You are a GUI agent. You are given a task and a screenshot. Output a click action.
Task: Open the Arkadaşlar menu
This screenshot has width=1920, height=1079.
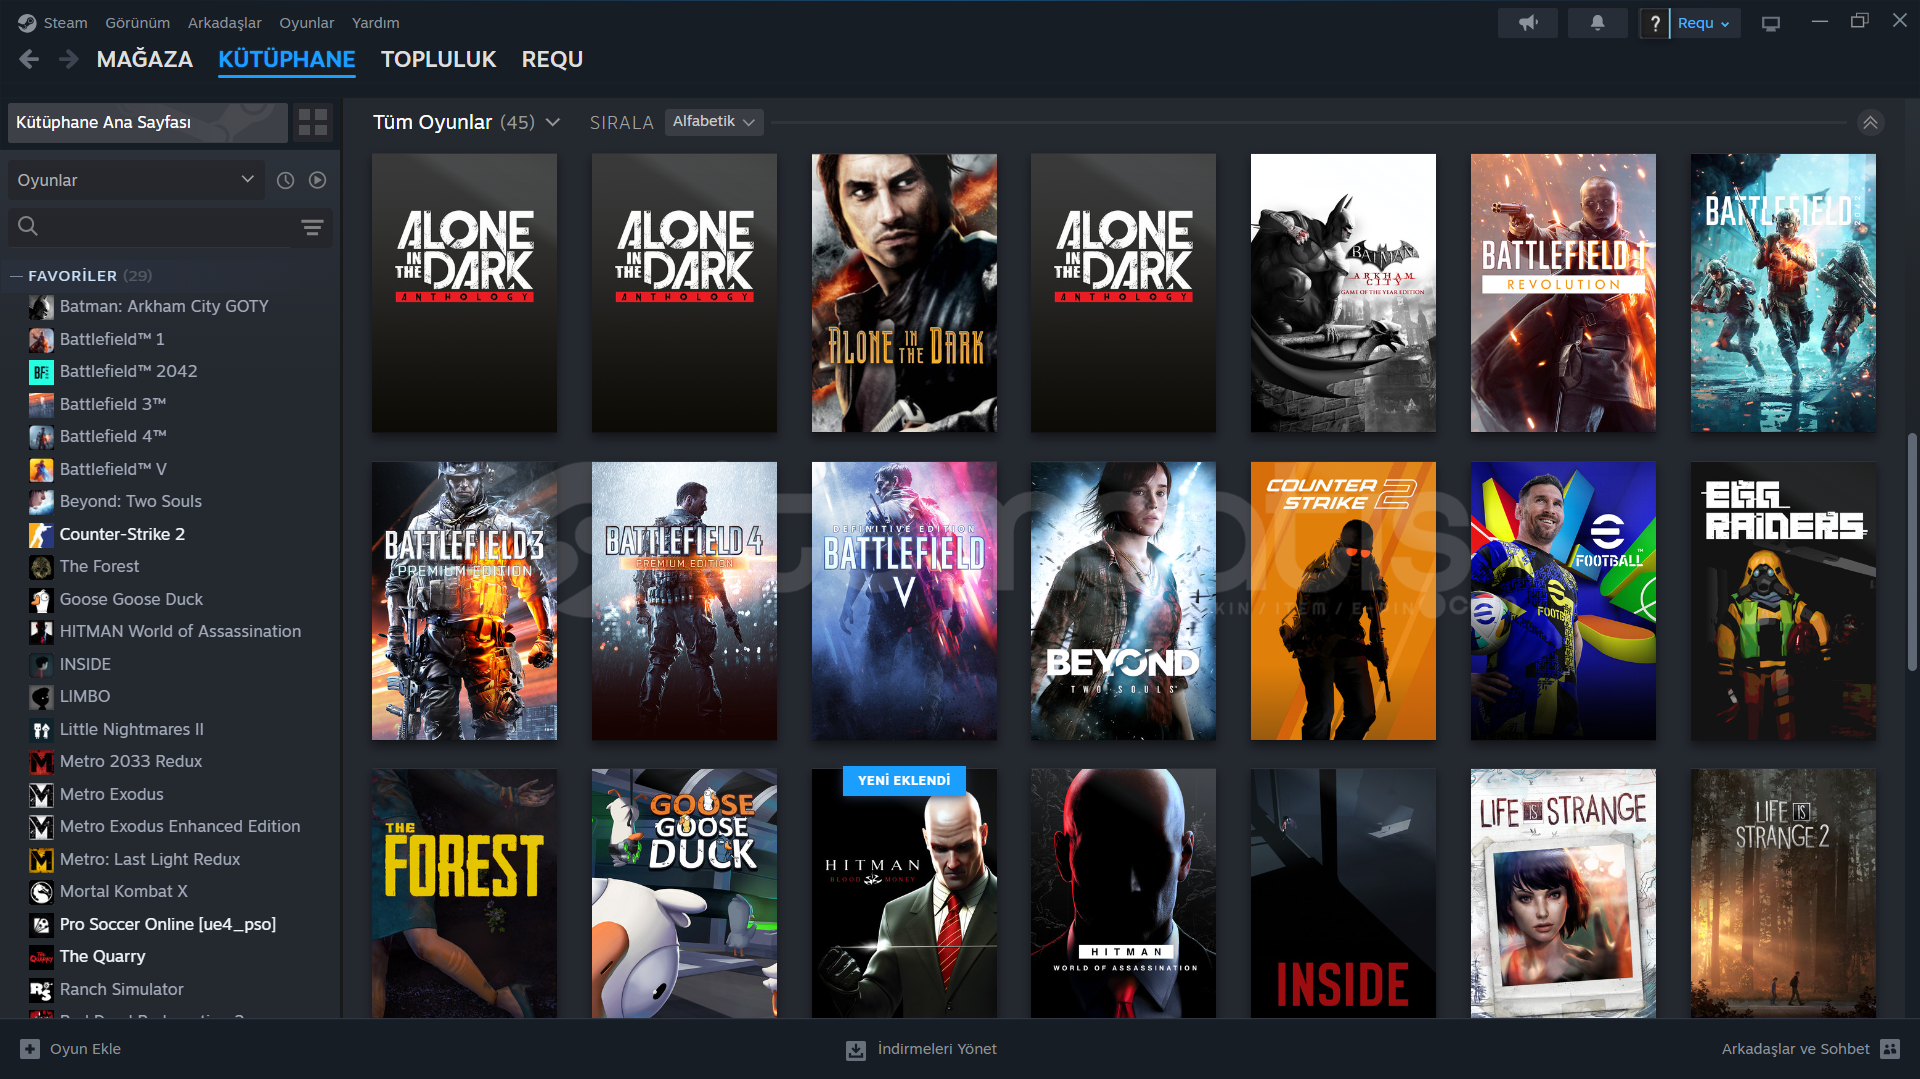(224, 23)
